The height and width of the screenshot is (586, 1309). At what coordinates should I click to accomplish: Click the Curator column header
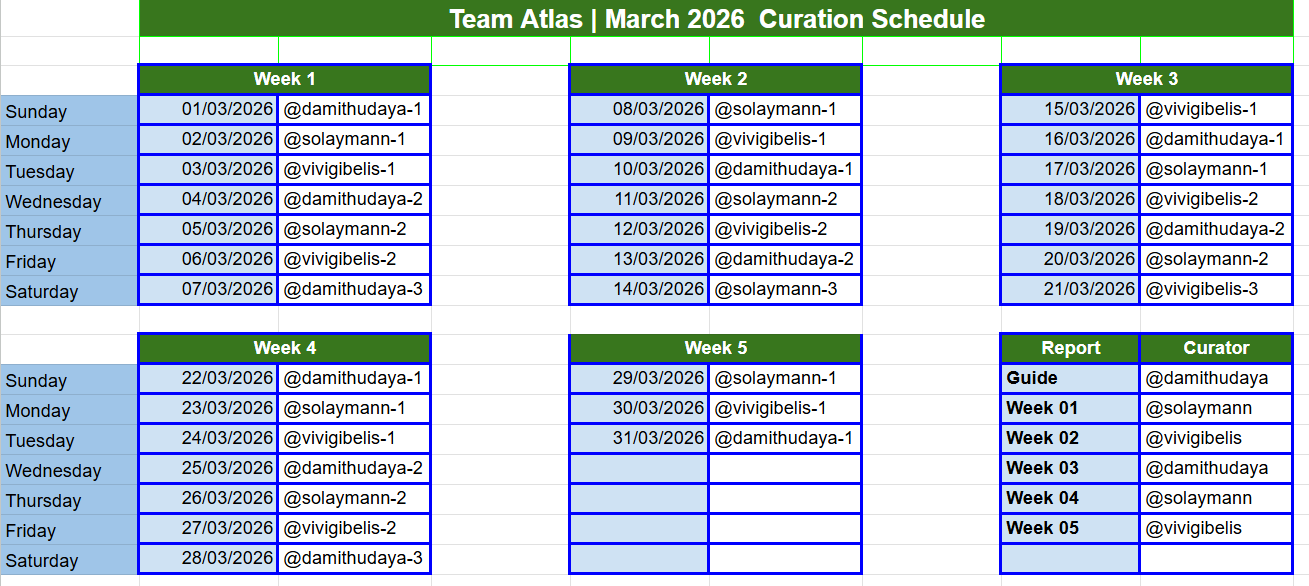coord(1216,348)
